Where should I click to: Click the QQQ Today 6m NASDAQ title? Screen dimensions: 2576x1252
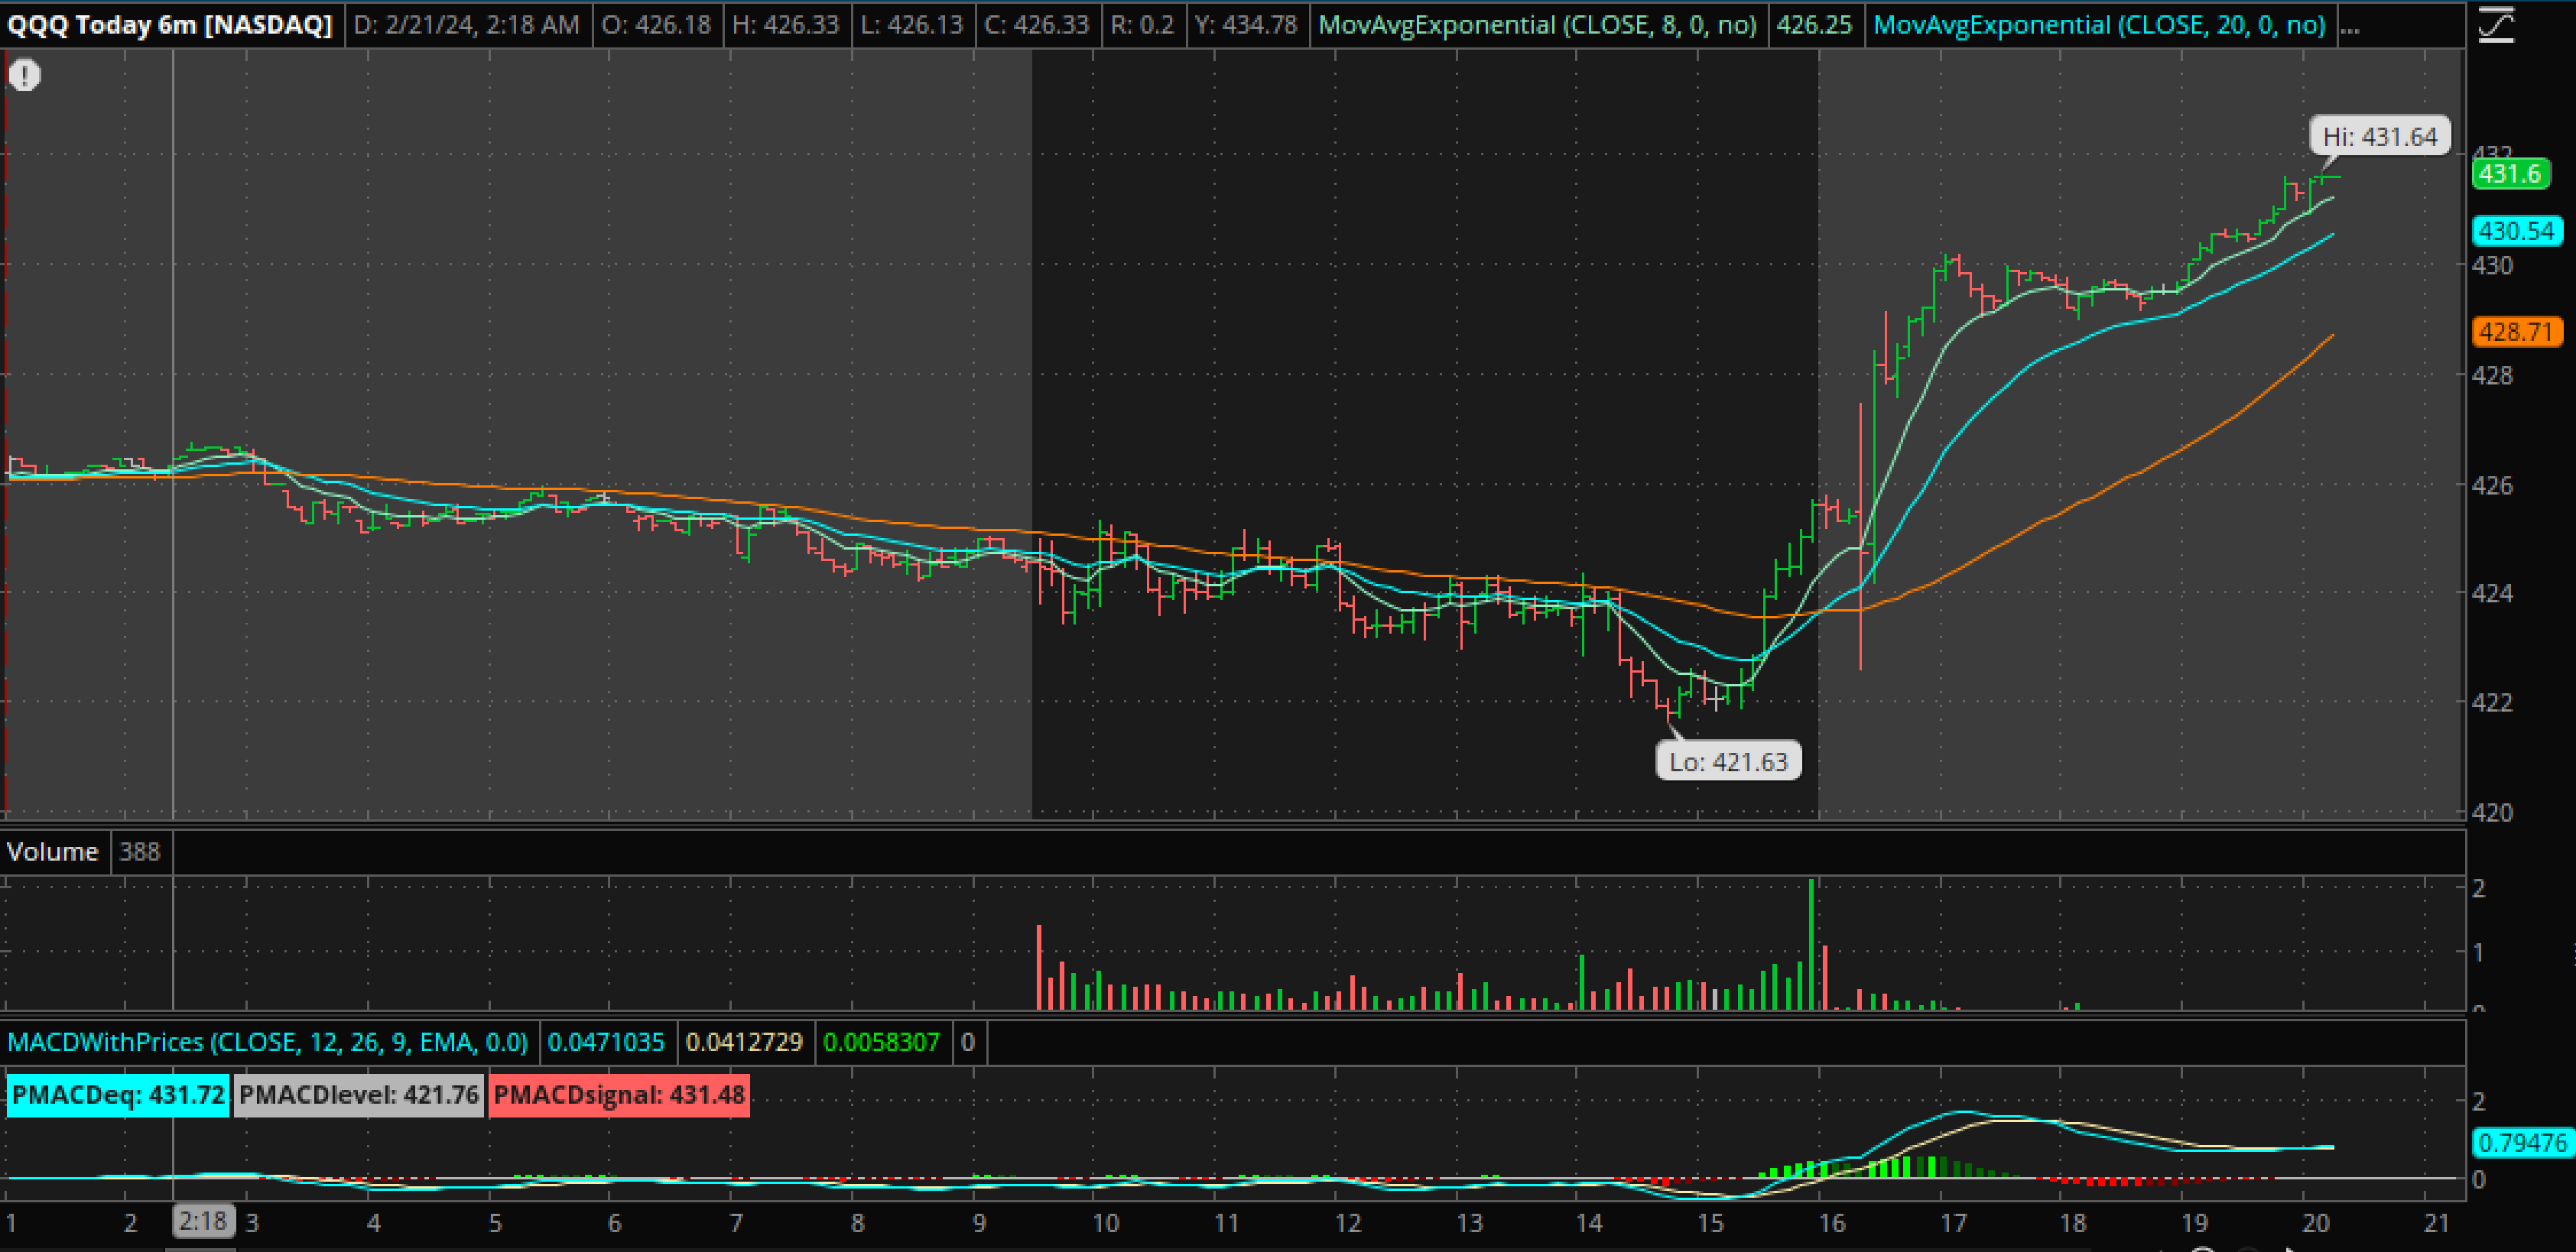[x=170, y=25]
